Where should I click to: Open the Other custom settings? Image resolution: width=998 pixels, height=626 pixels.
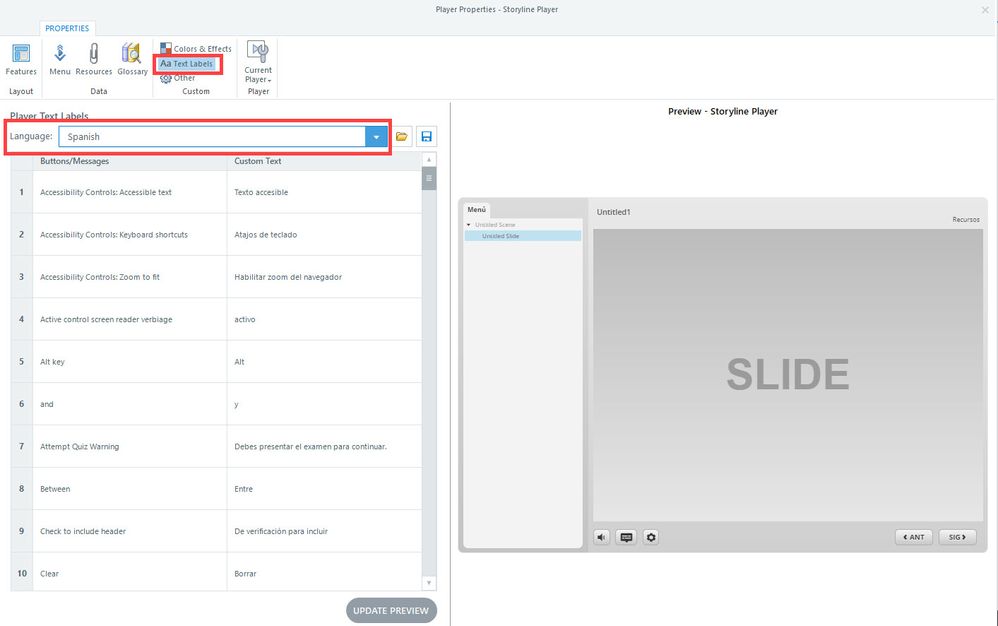click(178, 78)
